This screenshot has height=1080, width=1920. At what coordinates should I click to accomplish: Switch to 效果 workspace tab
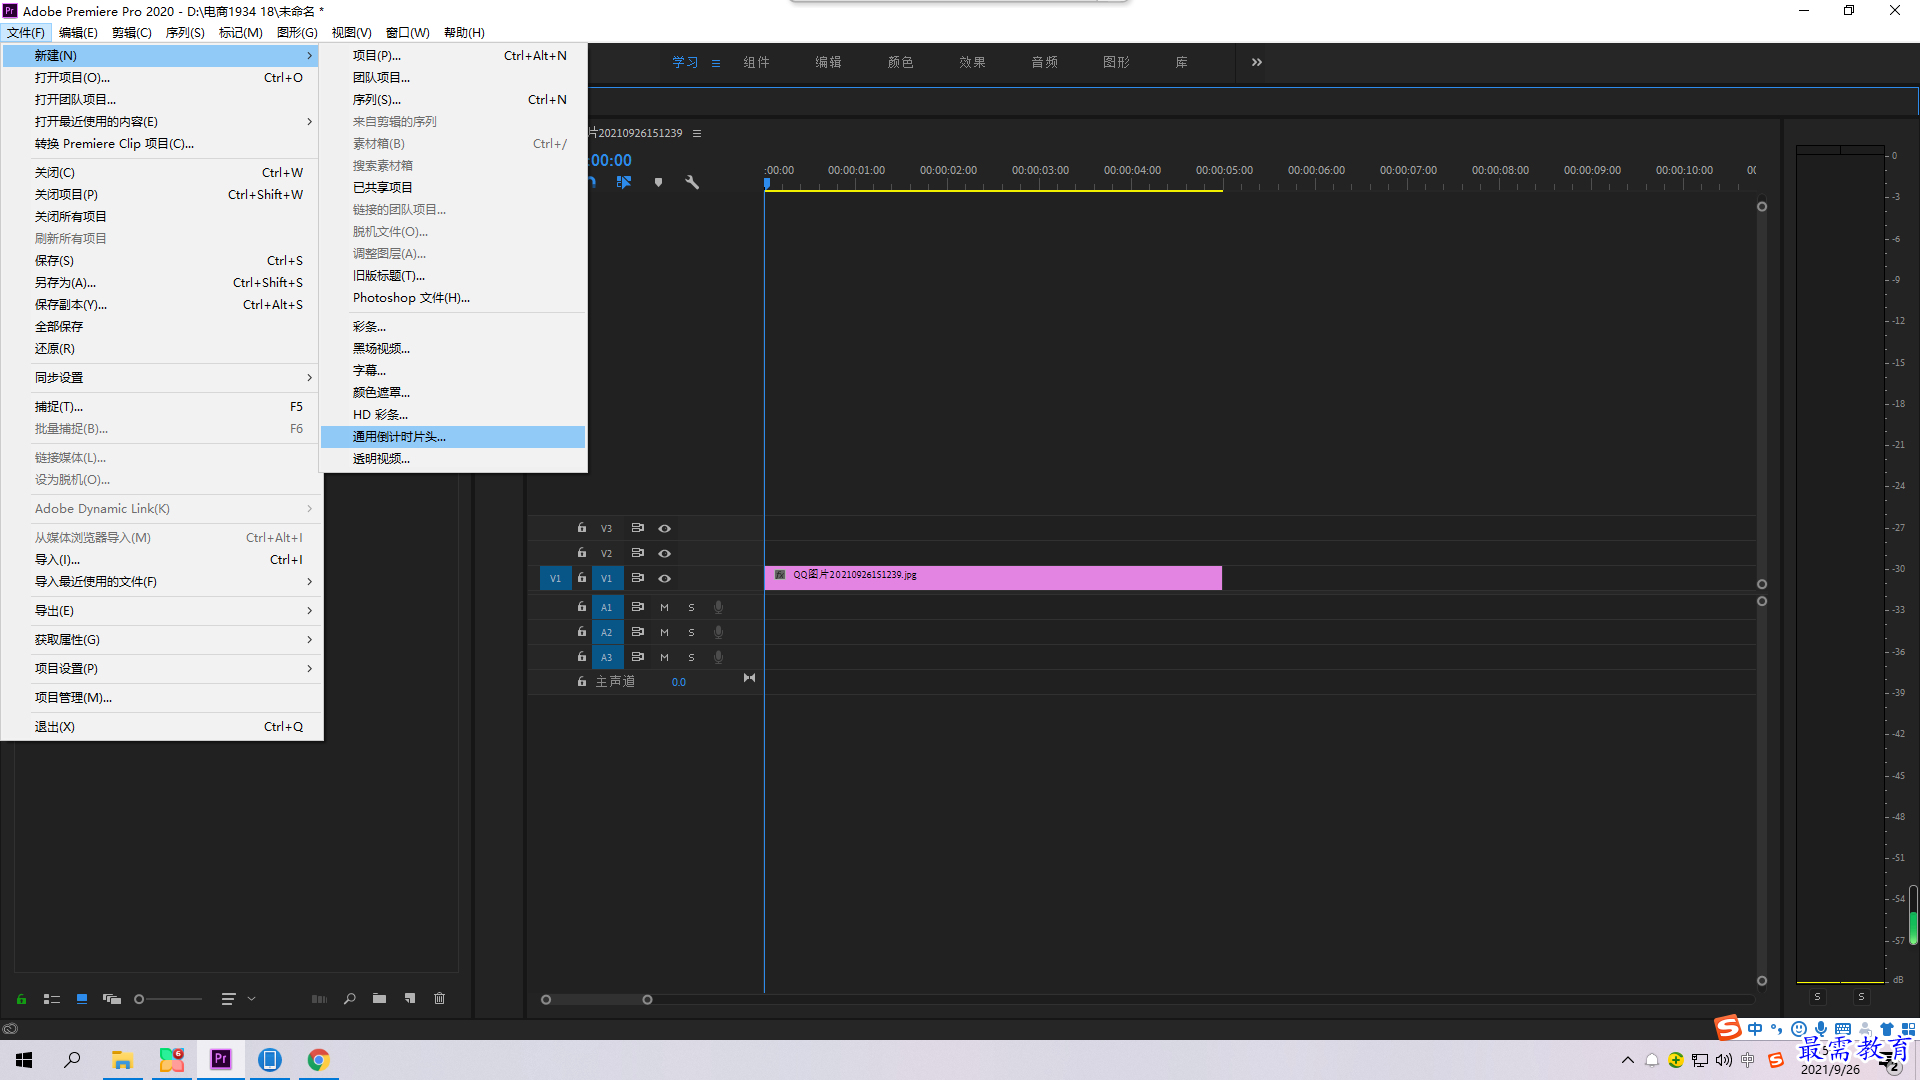[x=972, y=62]
